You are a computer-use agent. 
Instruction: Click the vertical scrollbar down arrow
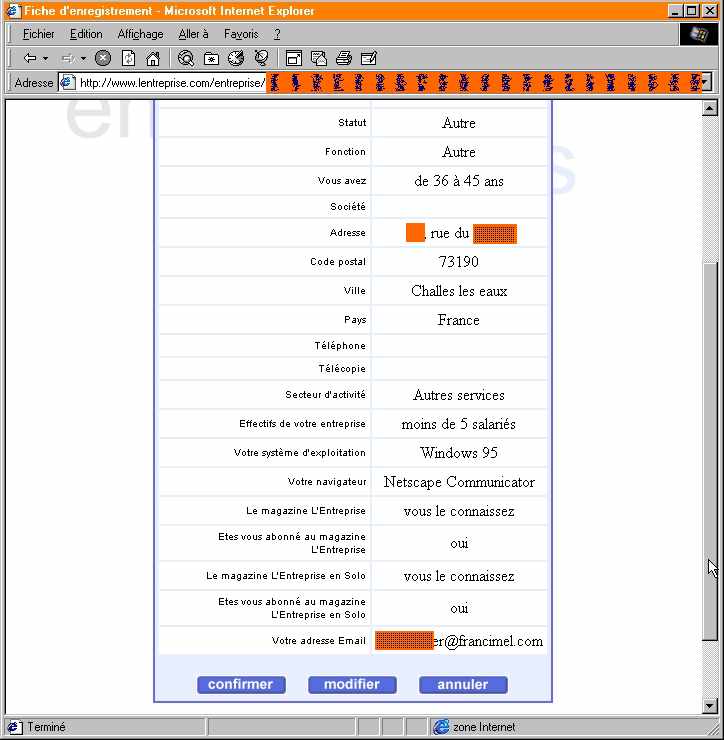(x=709, y=706)
